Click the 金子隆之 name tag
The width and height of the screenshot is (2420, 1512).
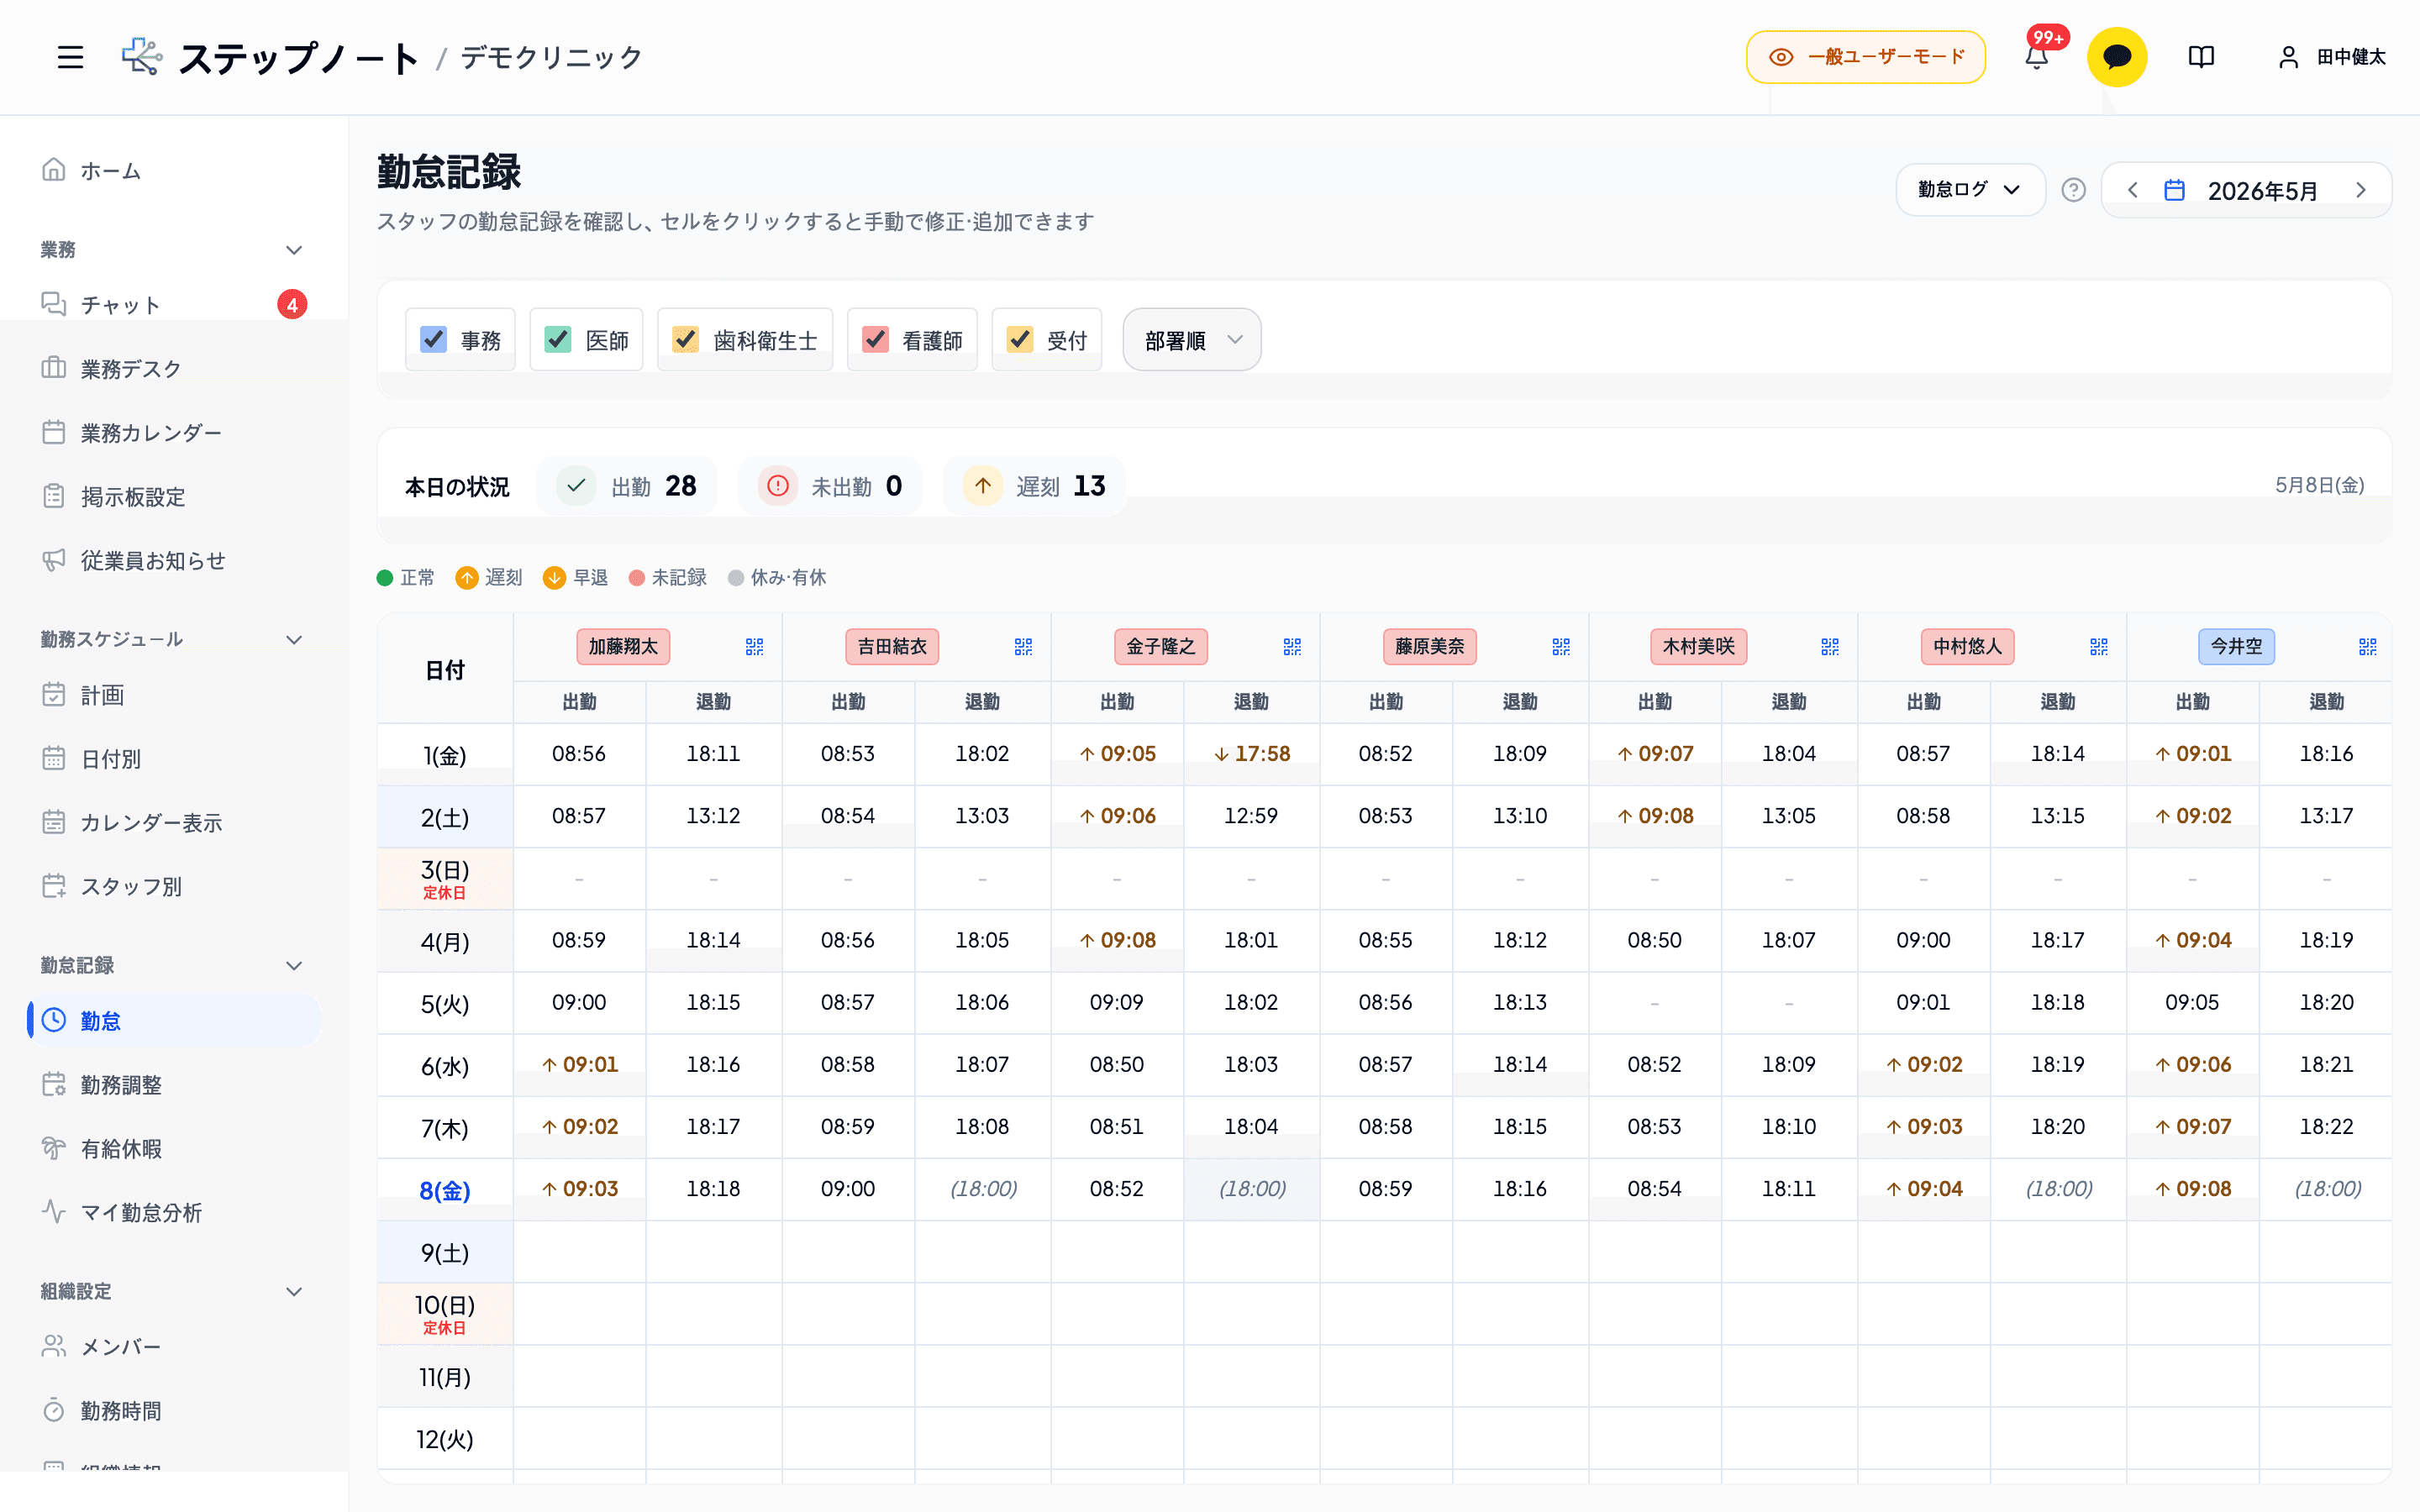1161,647
